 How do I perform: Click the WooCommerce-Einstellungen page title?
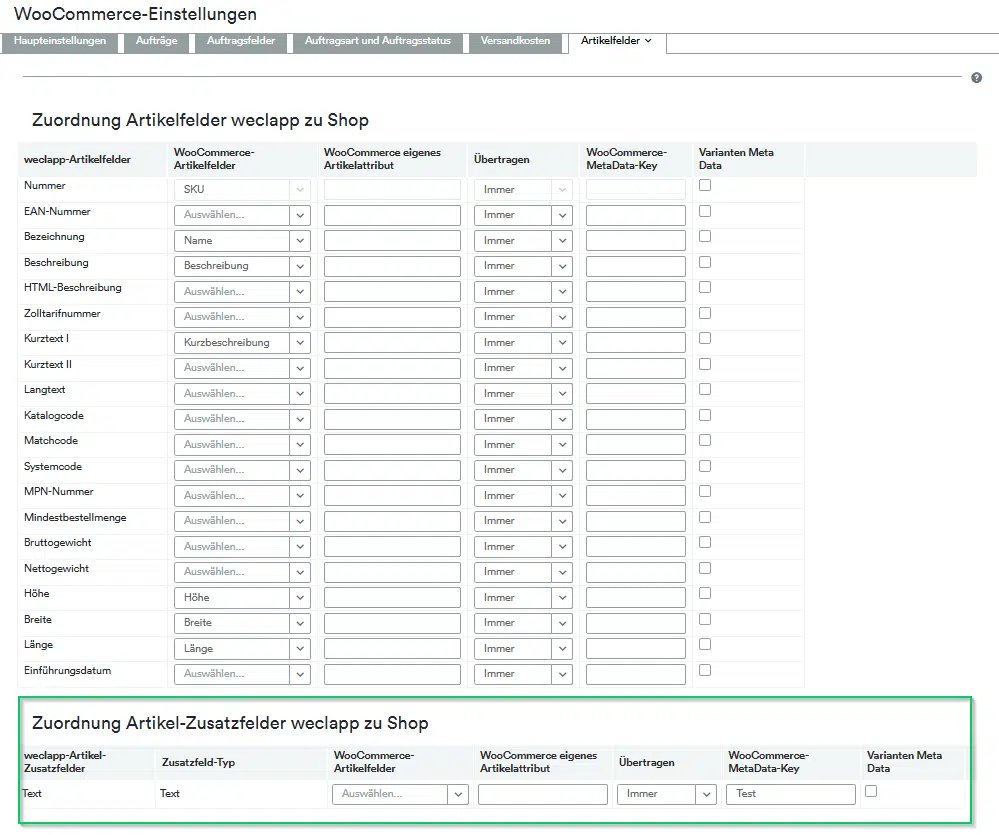[135, 14]
